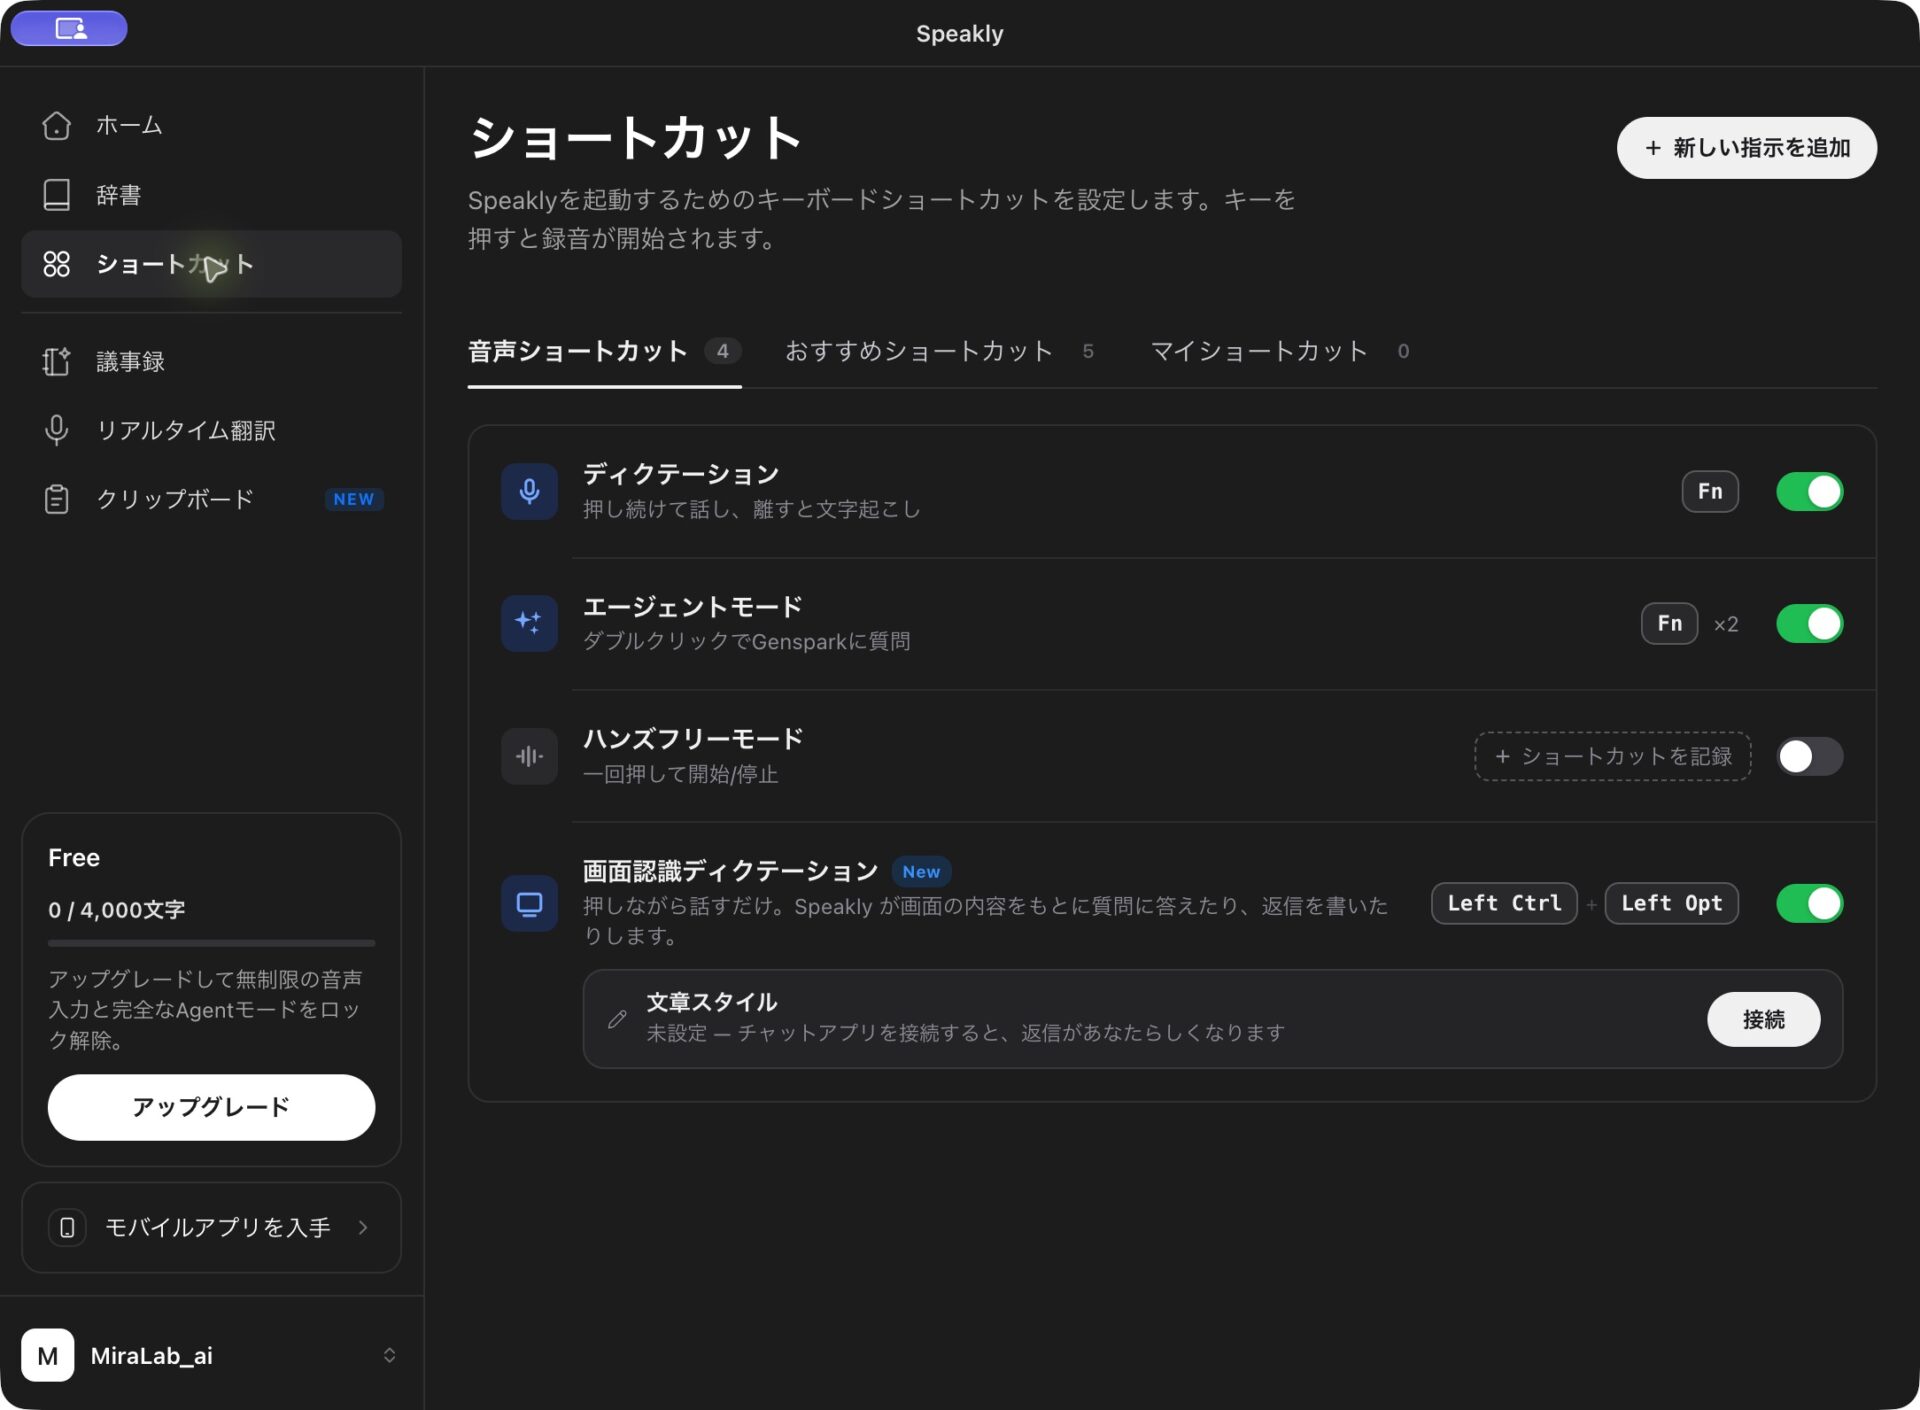Open the マイショートカット tab
The width and height of the screenshot is (1920, 1410).
[x=1280, y=351]
